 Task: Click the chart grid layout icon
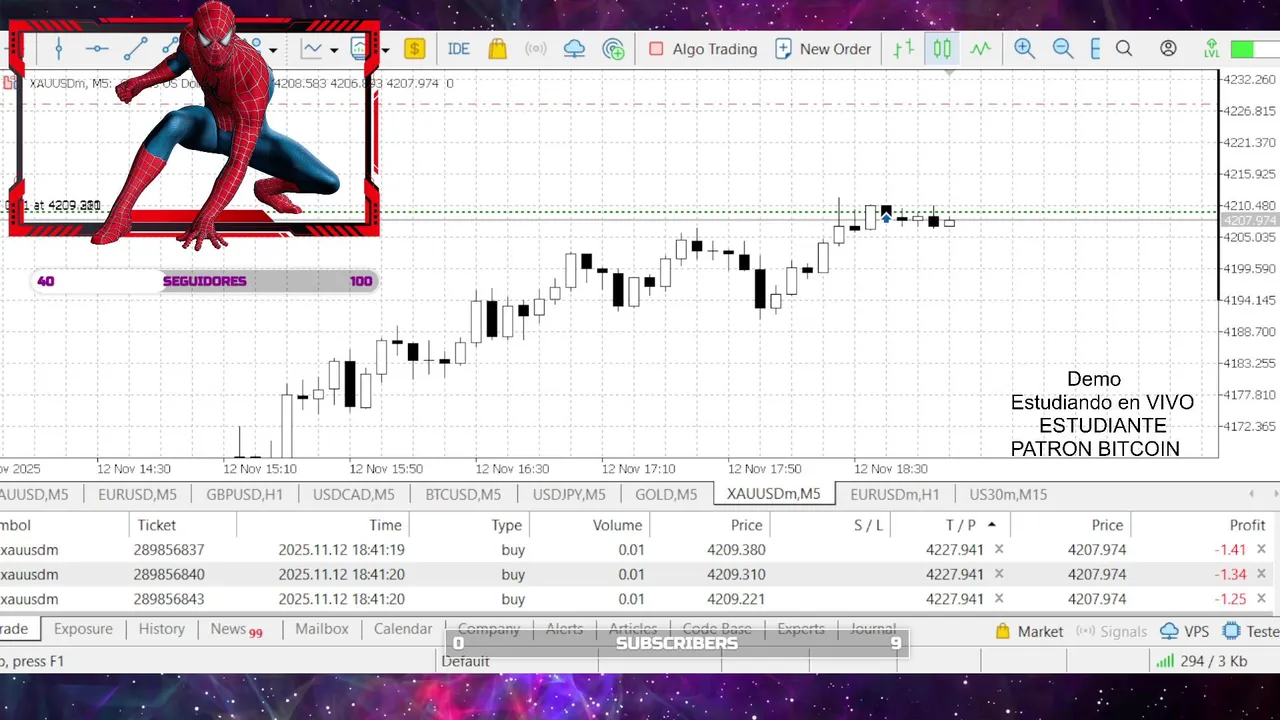(x=1095, y=48)
